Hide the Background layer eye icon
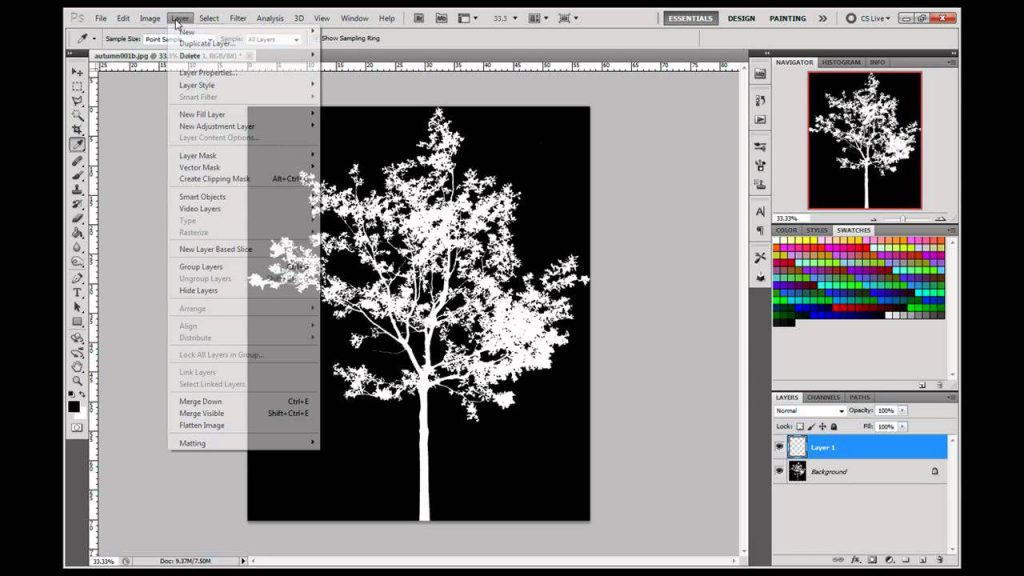Image resolution: width=1024 pixels, height=576 pixels. click(779, 471)
